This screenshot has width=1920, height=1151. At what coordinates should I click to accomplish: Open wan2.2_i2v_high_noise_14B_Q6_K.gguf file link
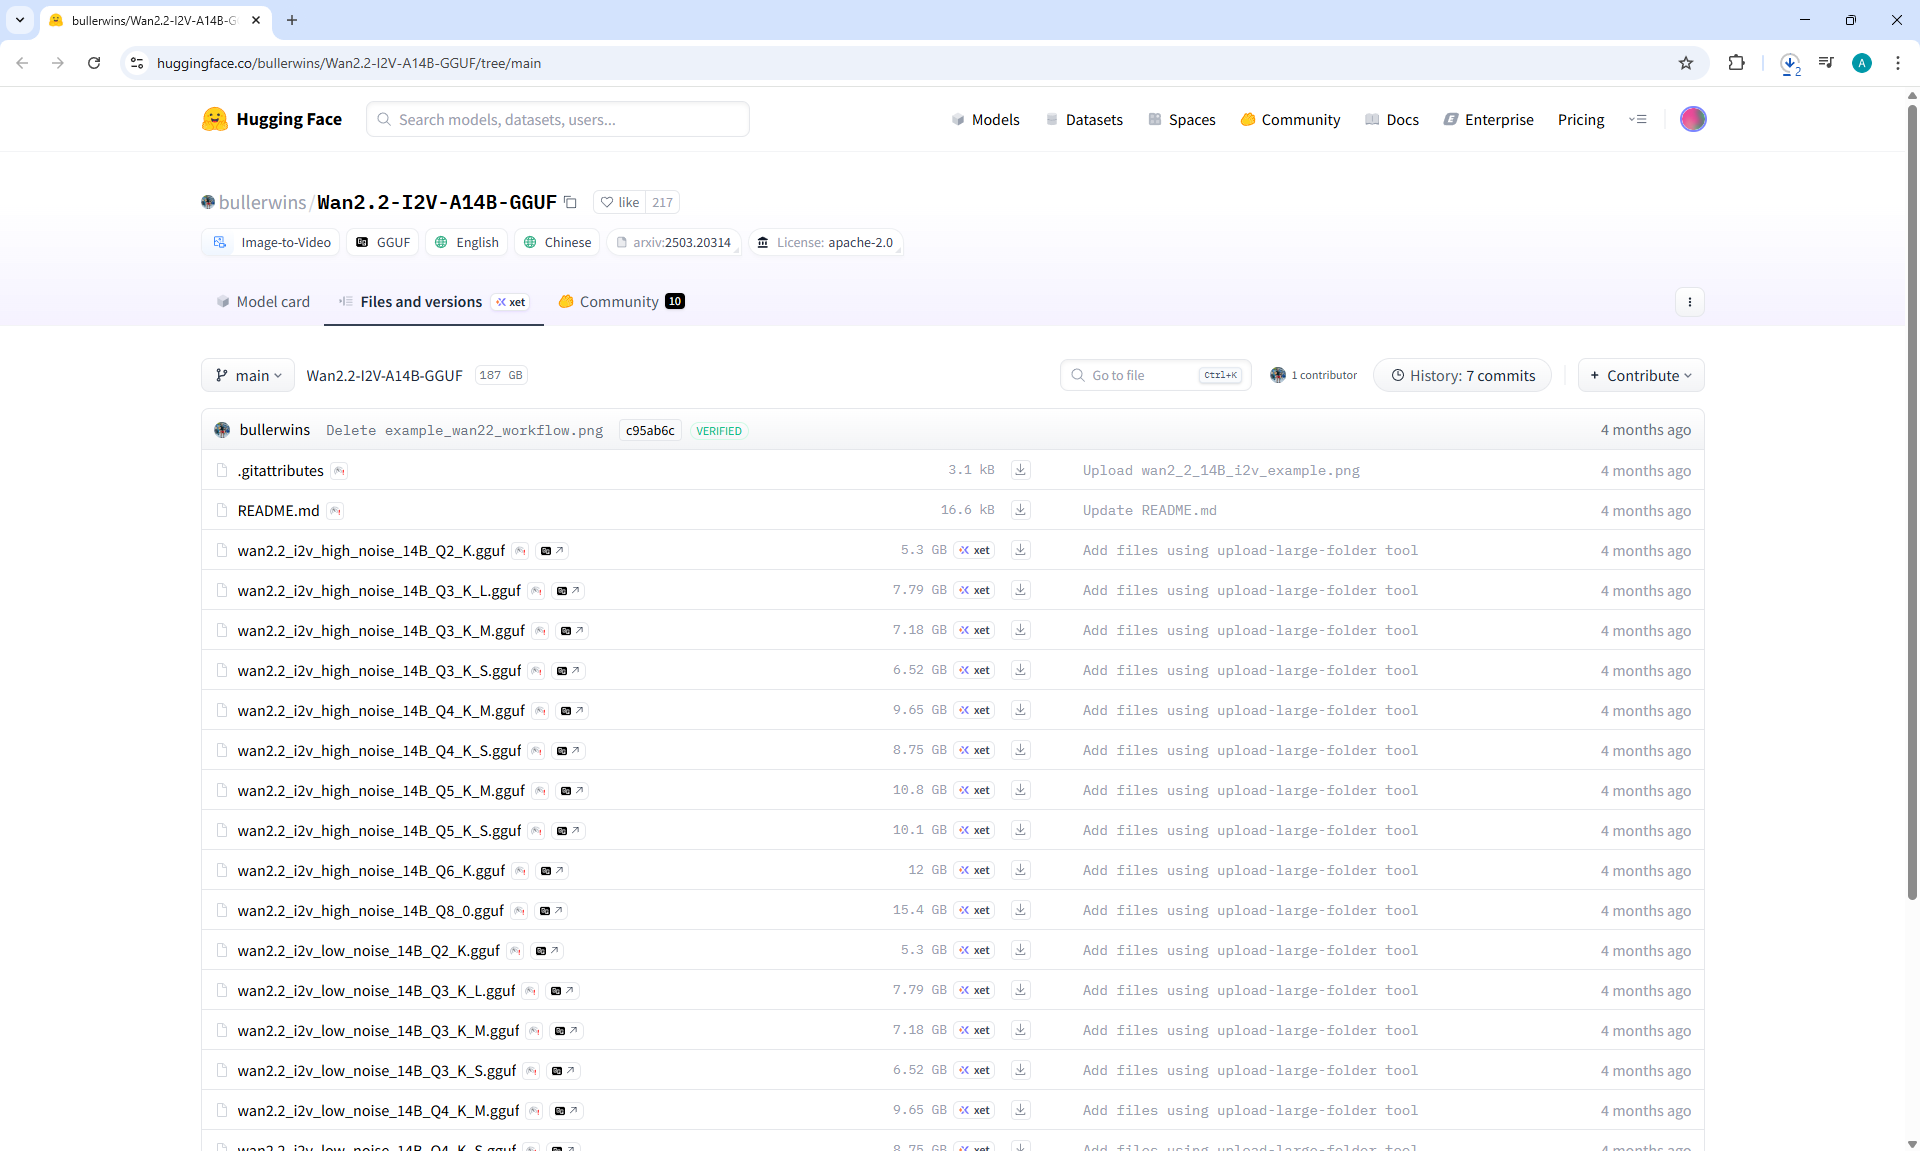click(x=371, y=871)
